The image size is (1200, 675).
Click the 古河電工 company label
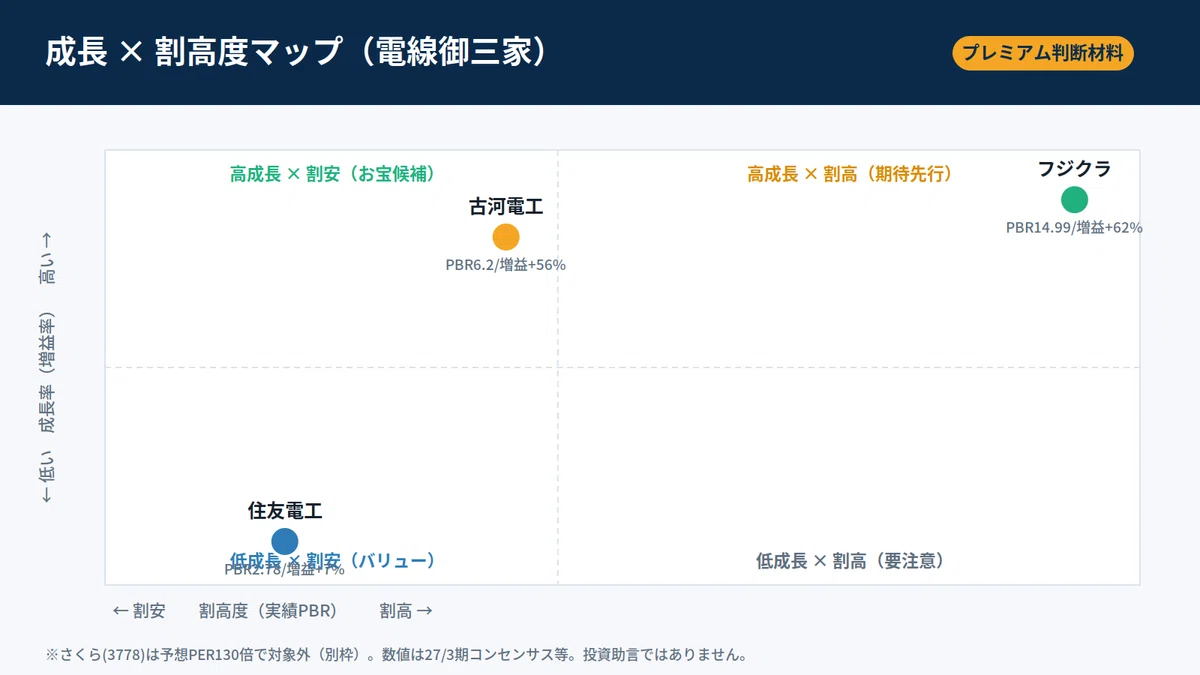[506, 207]
